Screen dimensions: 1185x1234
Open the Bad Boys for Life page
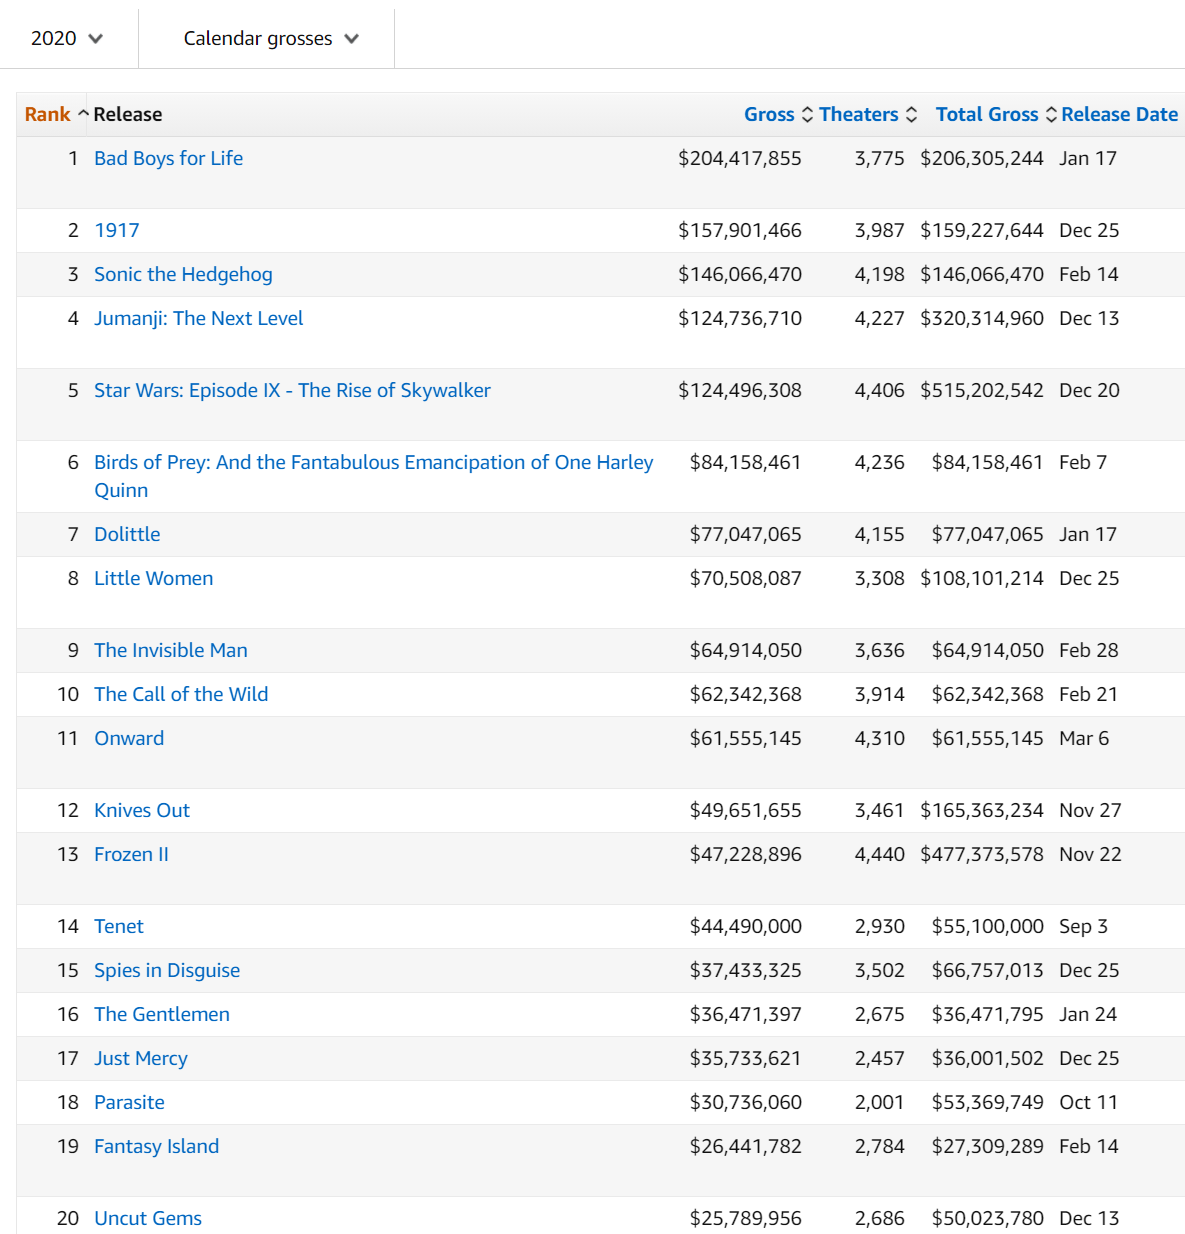tap(168, 158)
